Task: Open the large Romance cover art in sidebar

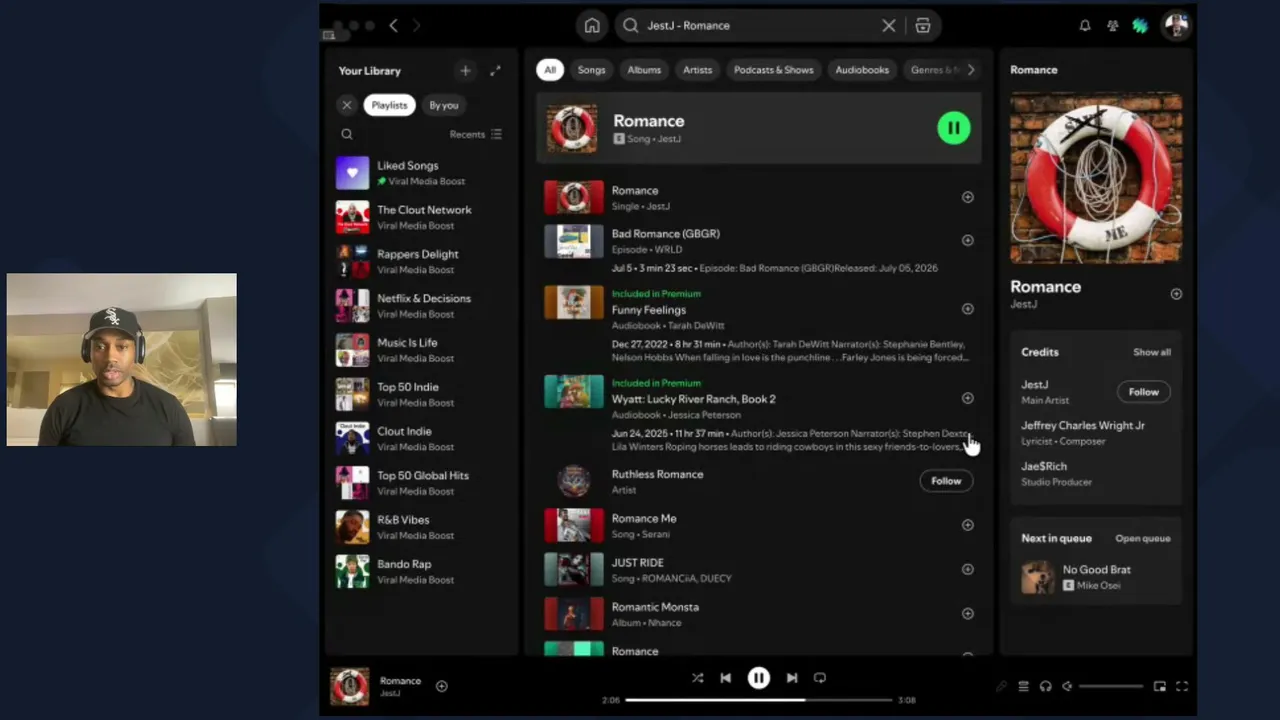Action: [1096, 178]
